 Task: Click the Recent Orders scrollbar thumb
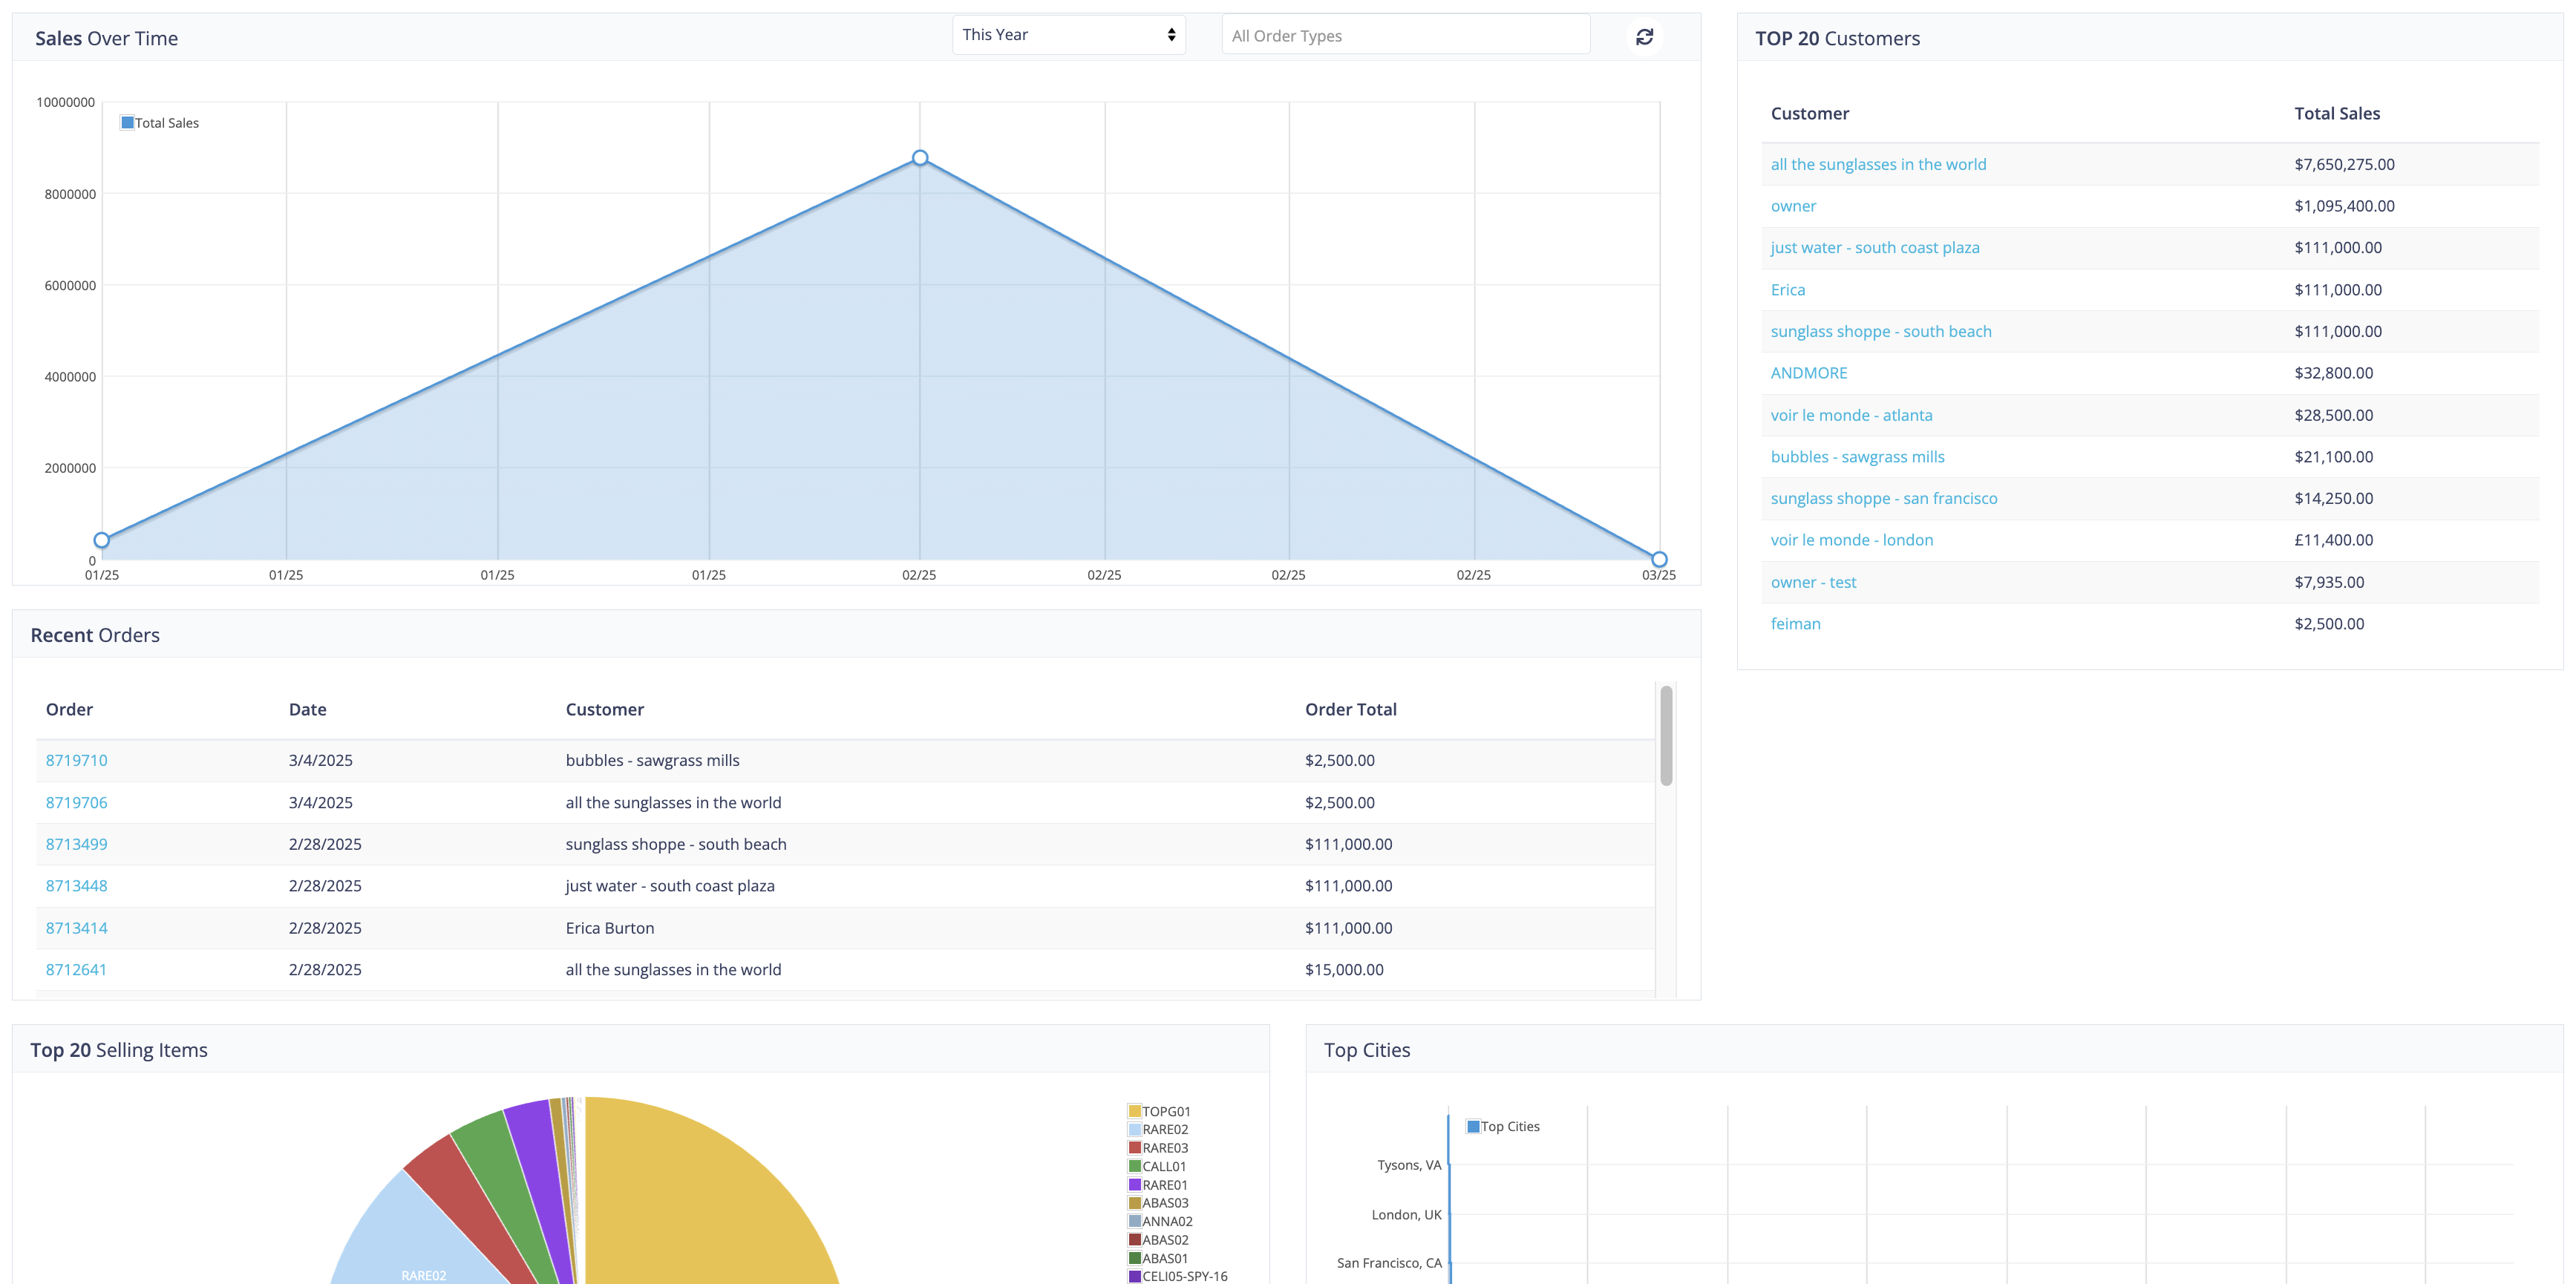pyautogui.click(x=1666, y=735)
